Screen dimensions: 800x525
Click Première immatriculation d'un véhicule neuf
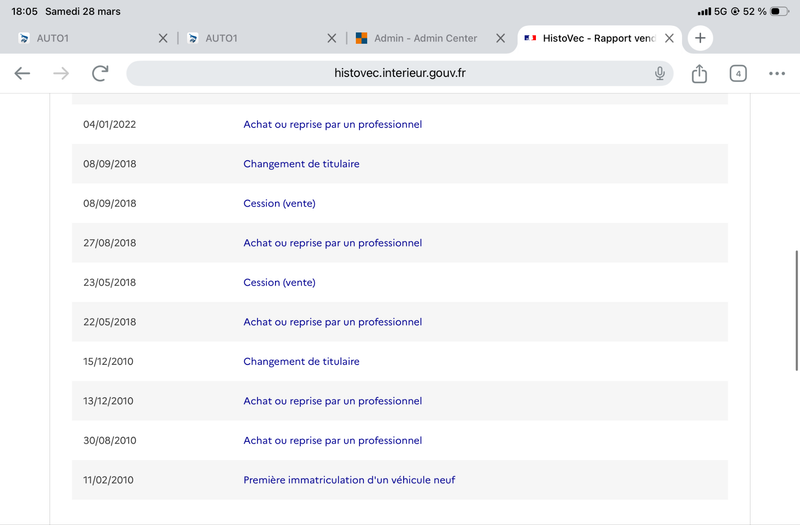coord(349,480)
